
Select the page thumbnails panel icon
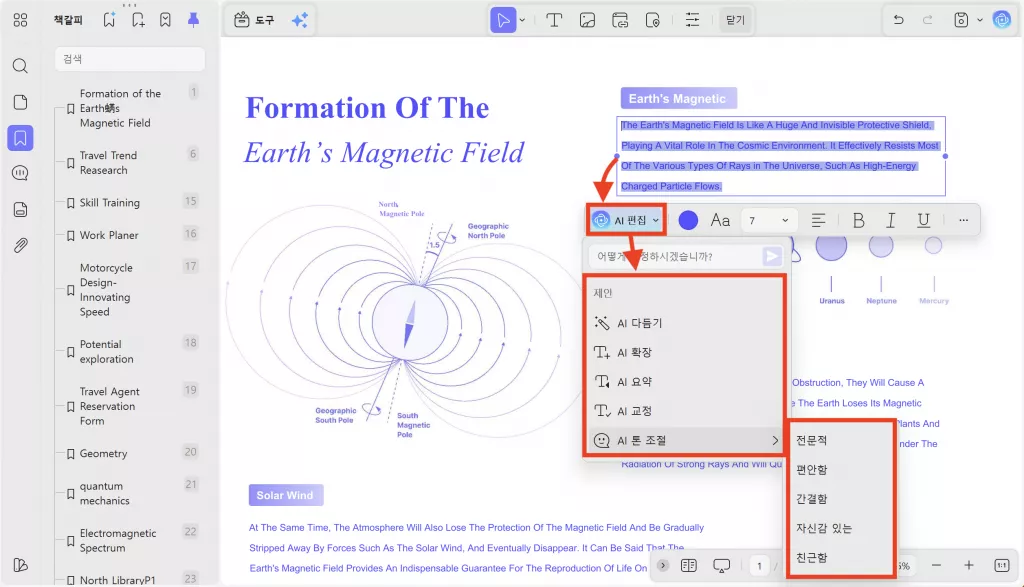tap(21, 102)
